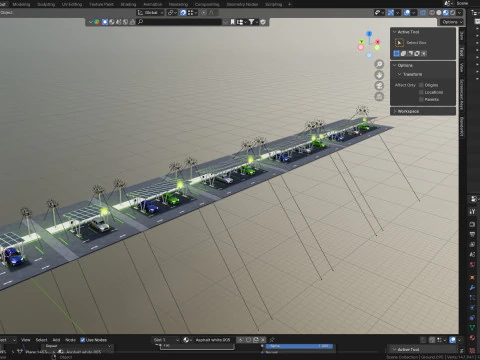
Task: Switch to rendered viewport shading
Action: coord(453,13)
